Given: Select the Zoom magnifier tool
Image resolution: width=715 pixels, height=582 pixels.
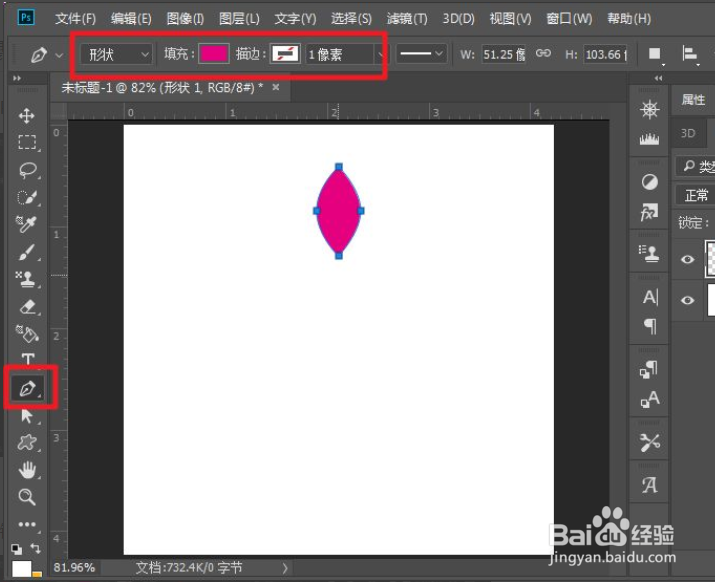Looking at the screenshot, I should 27,497.
